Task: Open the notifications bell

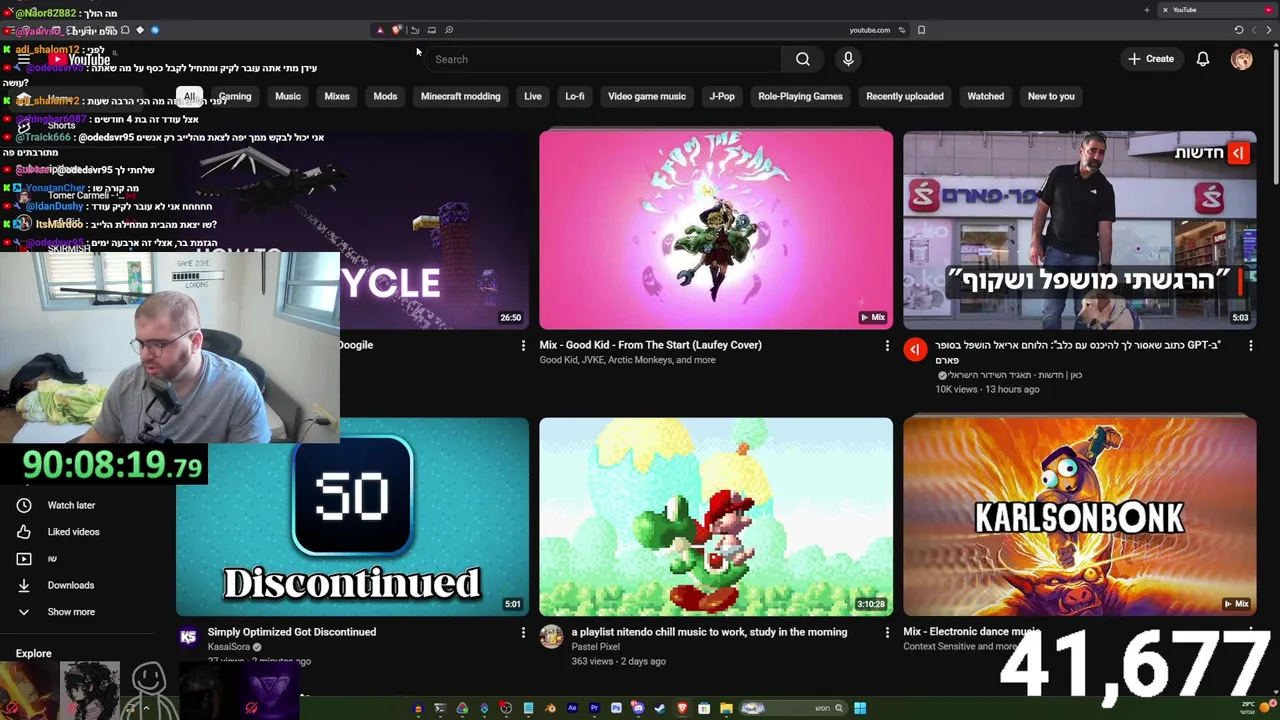Action: pyautogui.click(x=1203, y=59)
